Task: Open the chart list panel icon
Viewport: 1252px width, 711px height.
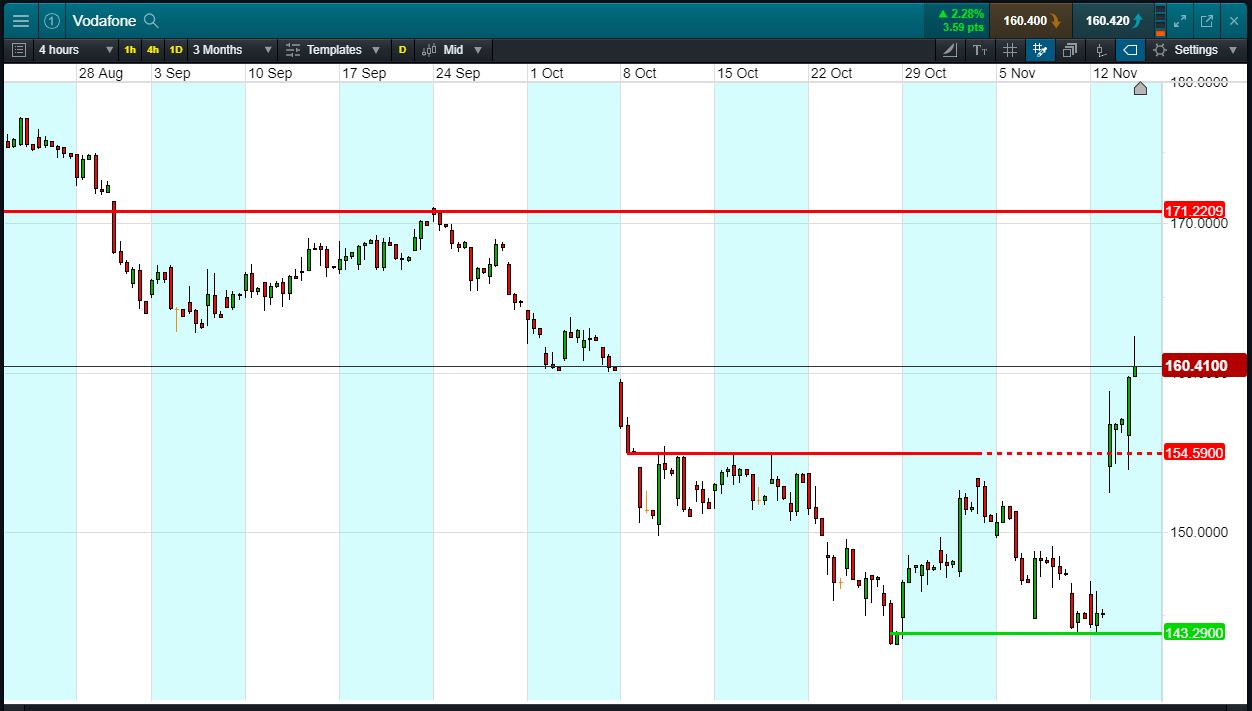Action: click(x=18, y=50)
